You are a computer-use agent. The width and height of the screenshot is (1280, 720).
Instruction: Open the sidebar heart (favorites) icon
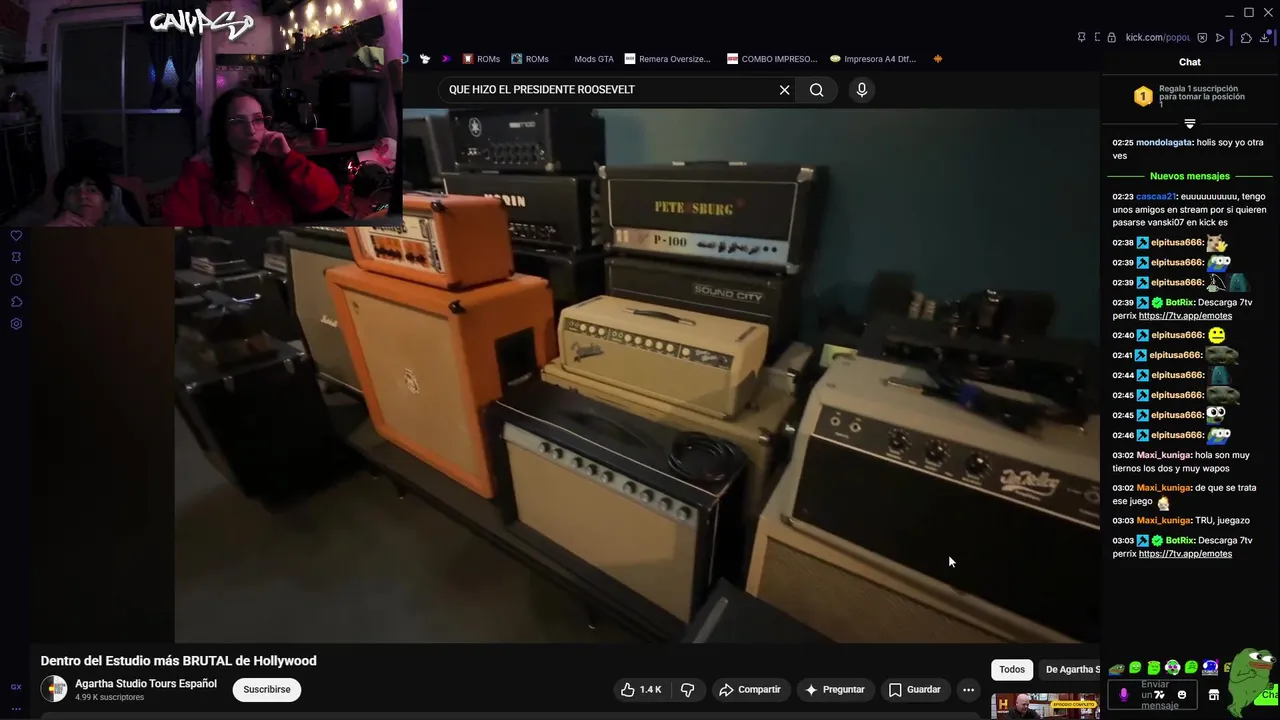coord(16,236)
